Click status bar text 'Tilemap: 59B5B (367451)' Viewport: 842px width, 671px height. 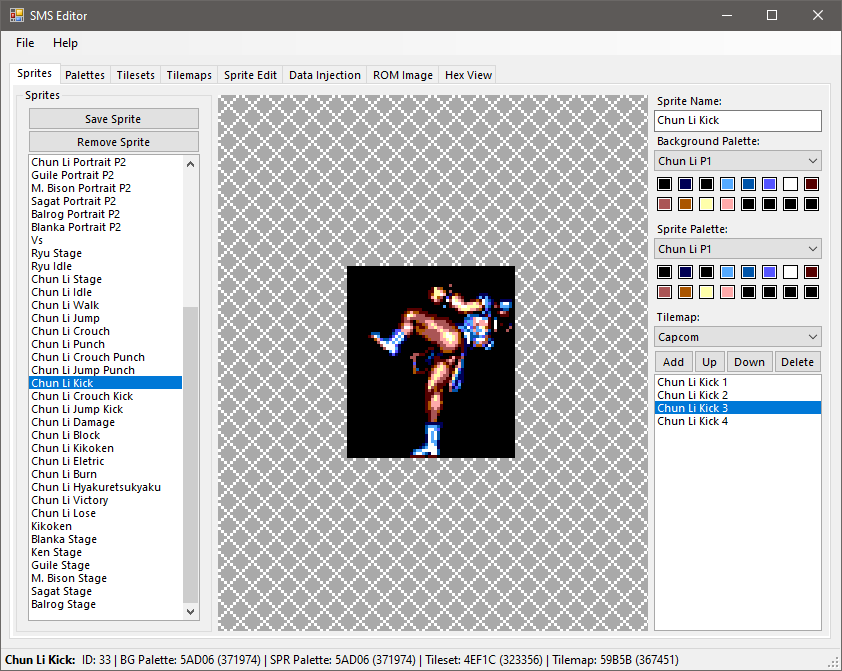[615, 660]
